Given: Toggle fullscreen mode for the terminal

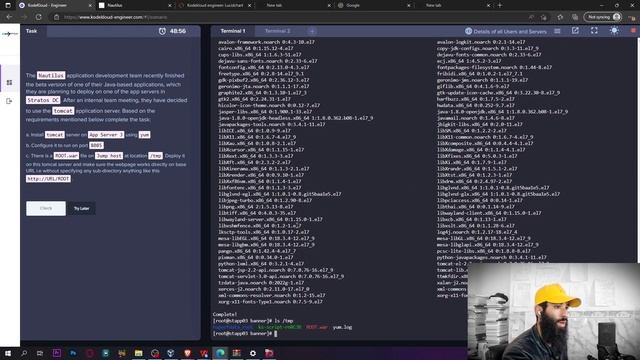Looking at the screenshot, I should [594, 31].
